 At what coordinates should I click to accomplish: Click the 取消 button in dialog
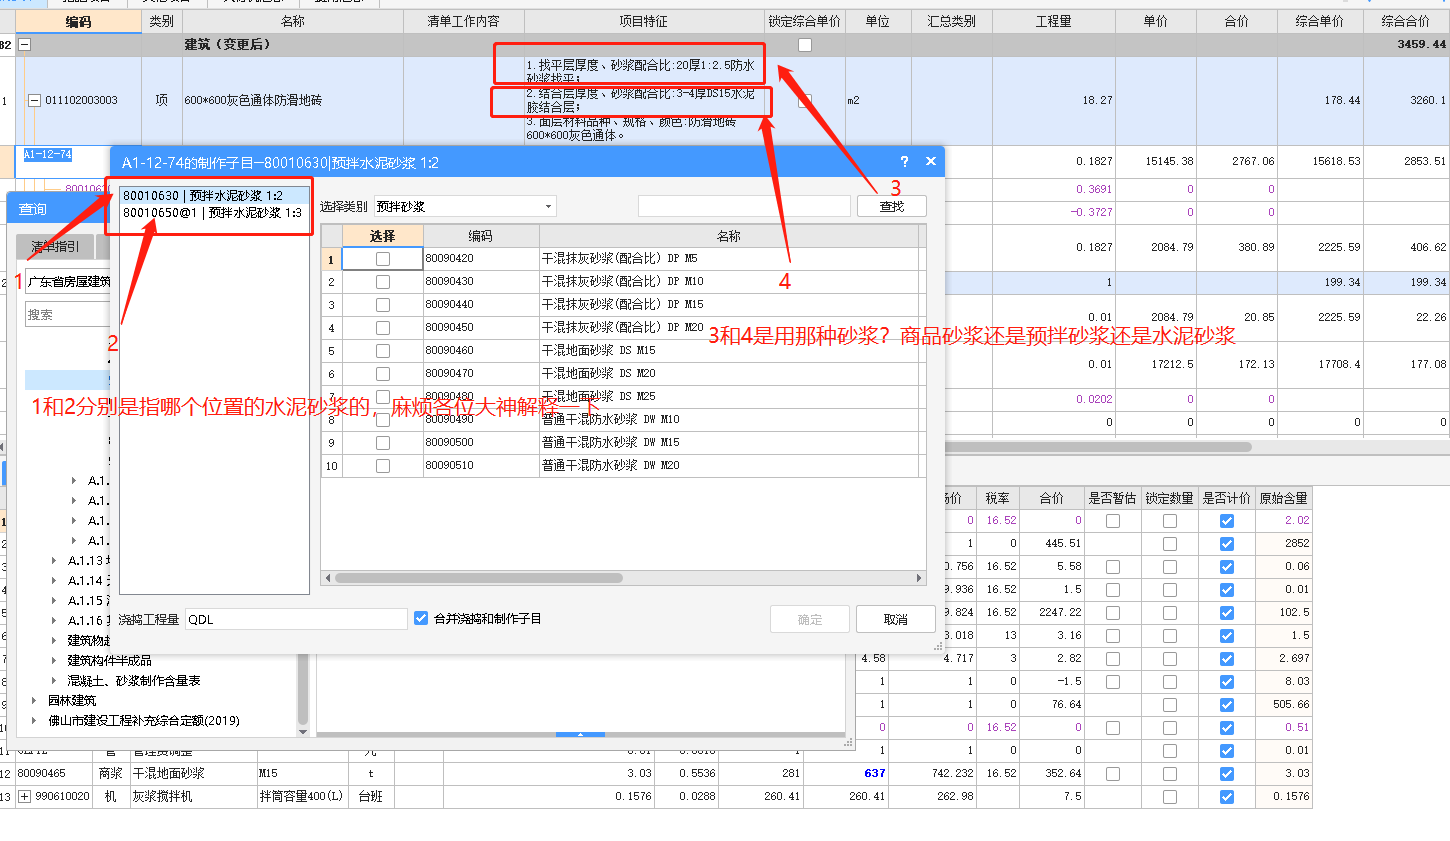(895, 619)
